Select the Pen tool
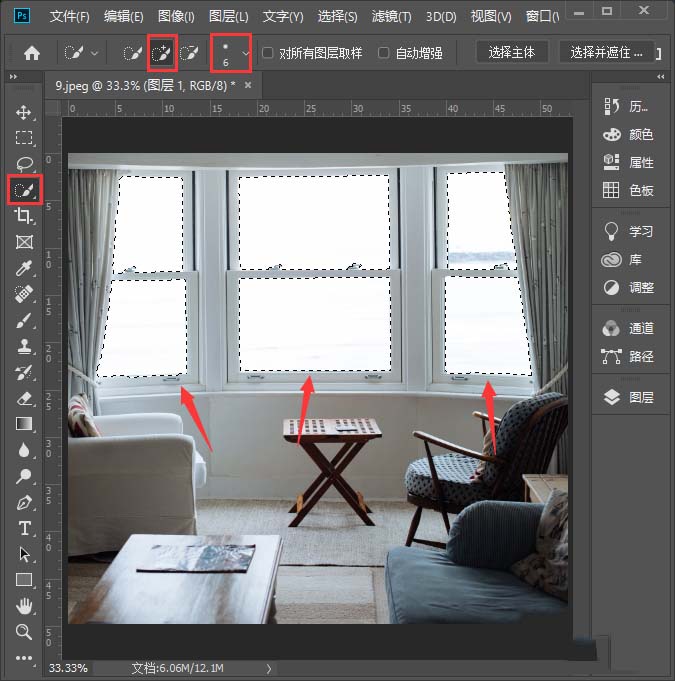The height and width of the screenshot is (681, 675). [x=23, y=502]
